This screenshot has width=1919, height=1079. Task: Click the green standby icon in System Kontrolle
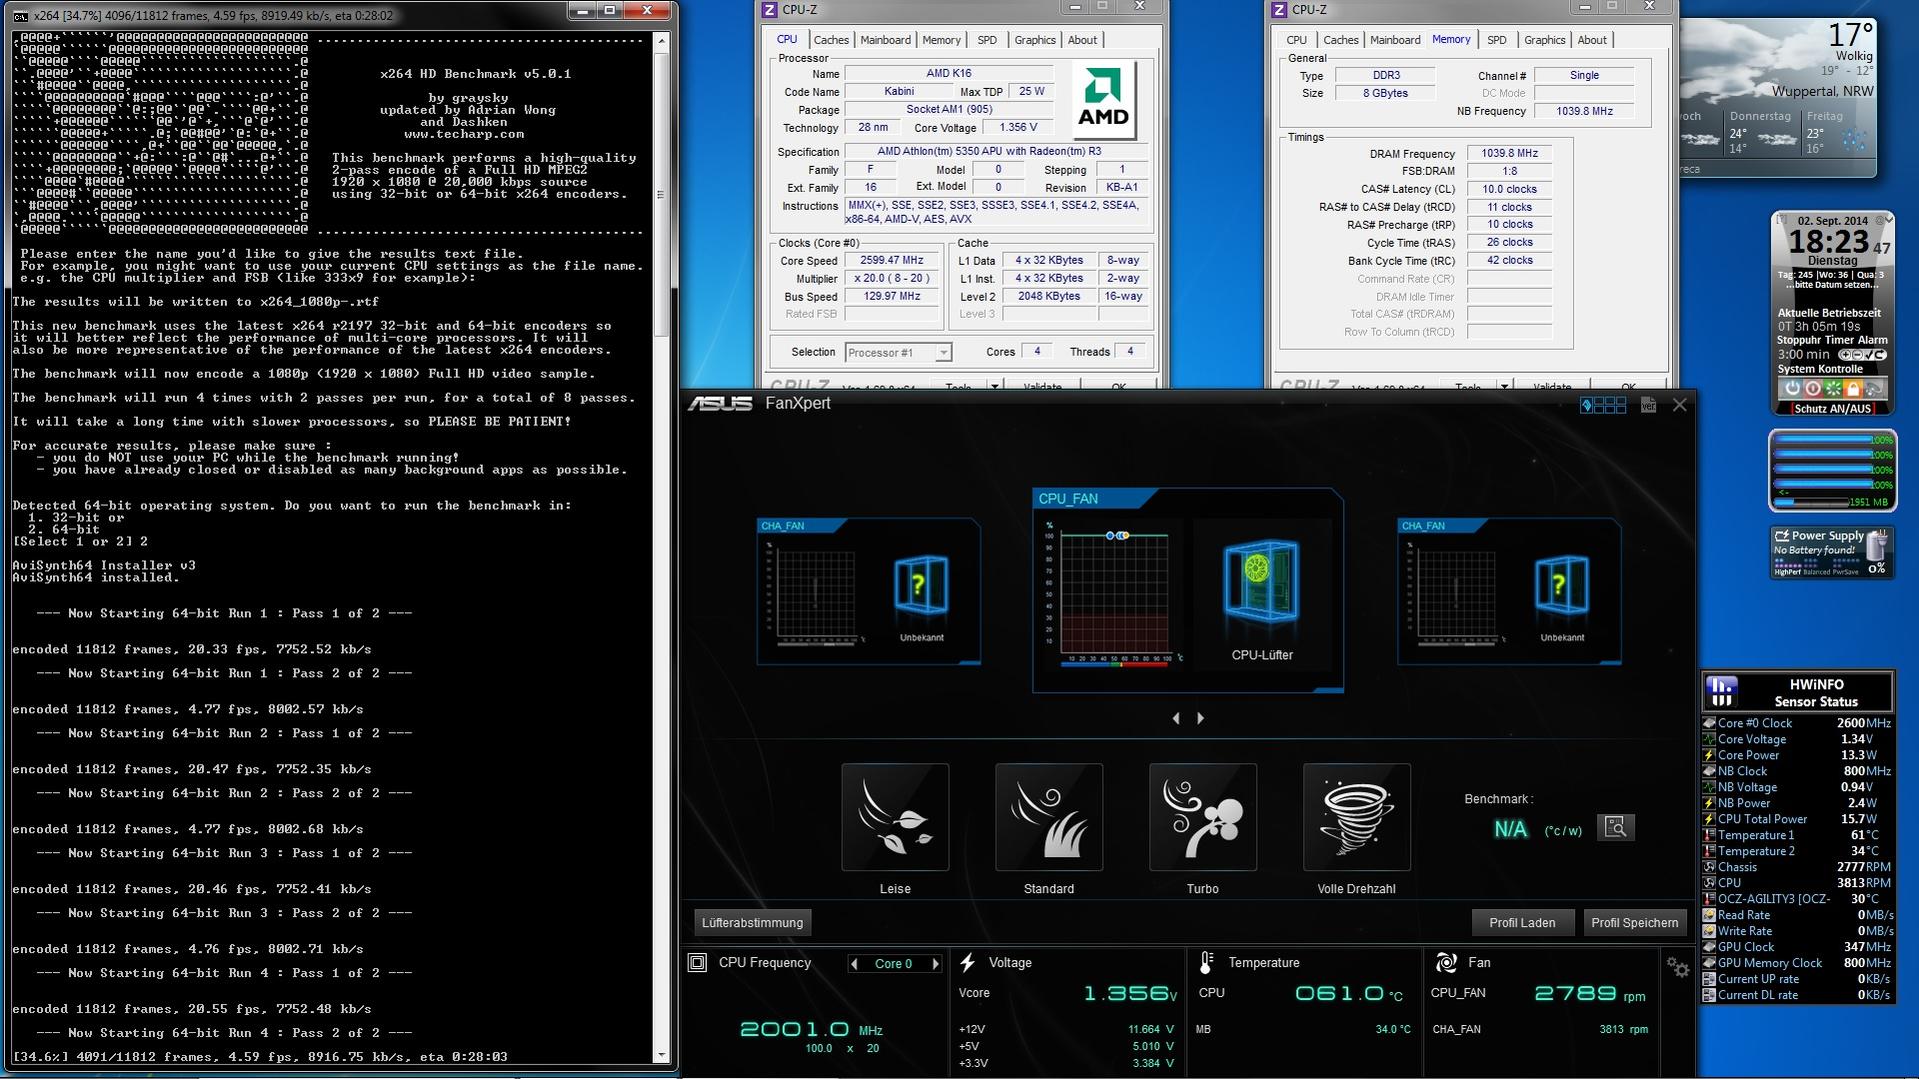point(1833,388)
